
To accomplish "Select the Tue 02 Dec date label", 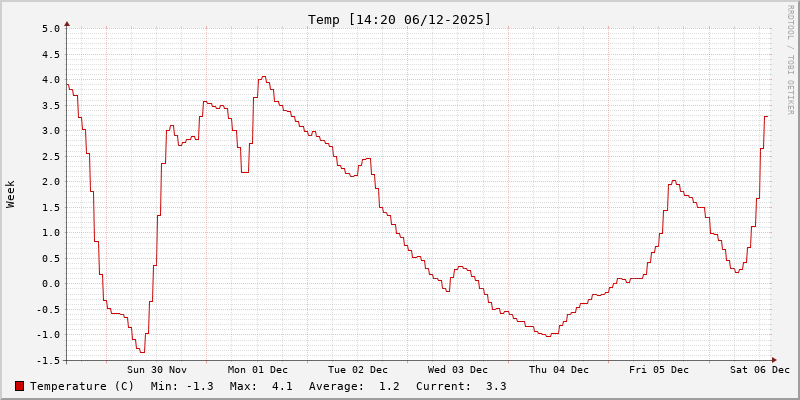I will point(358,369).
